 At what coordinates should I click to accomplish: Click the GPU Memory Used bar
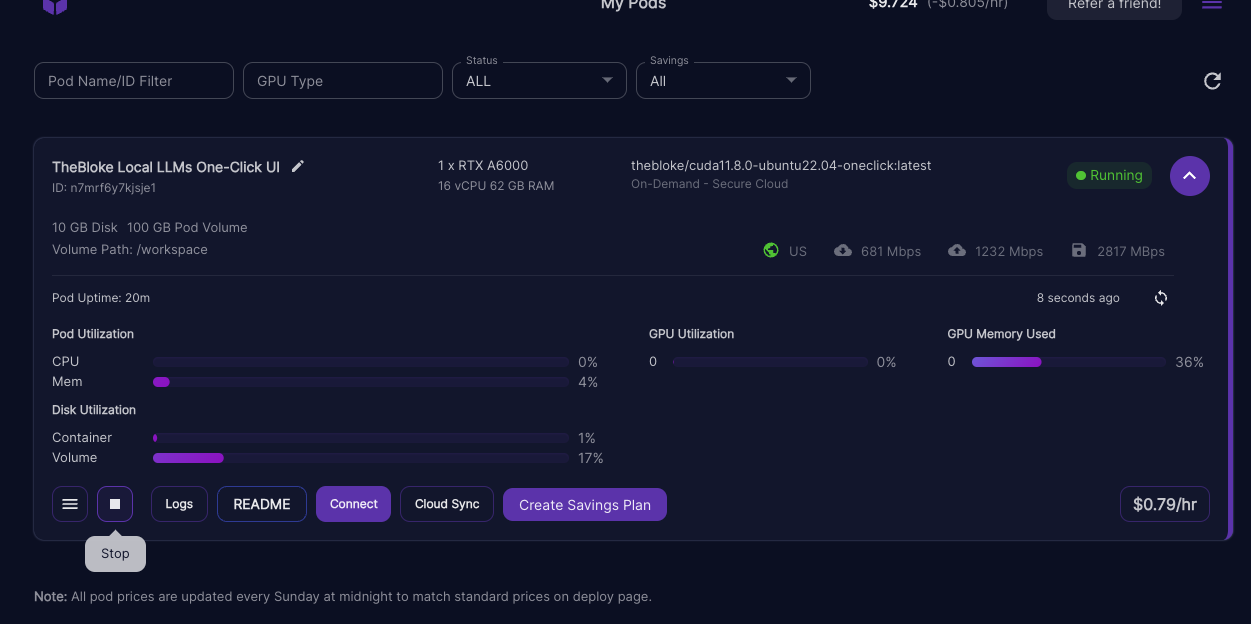click(1069, 362)
